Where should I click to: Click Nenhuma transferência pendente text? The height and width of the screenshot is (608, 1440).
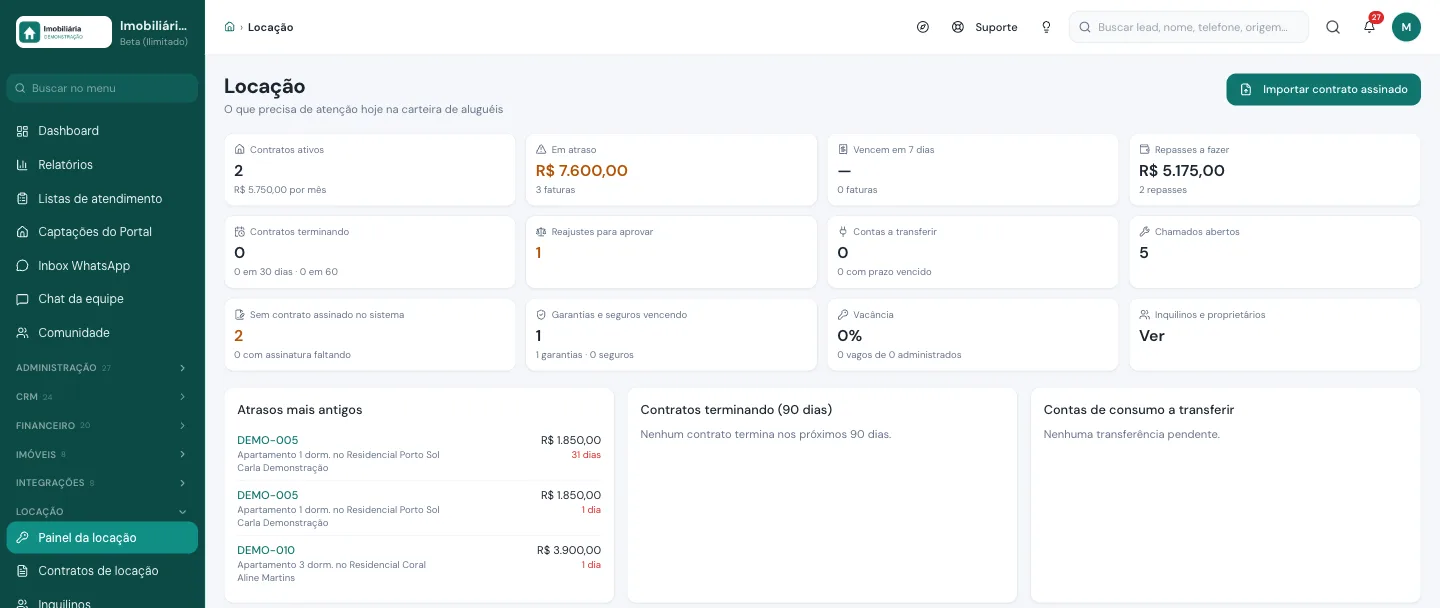coord(1132,434)
